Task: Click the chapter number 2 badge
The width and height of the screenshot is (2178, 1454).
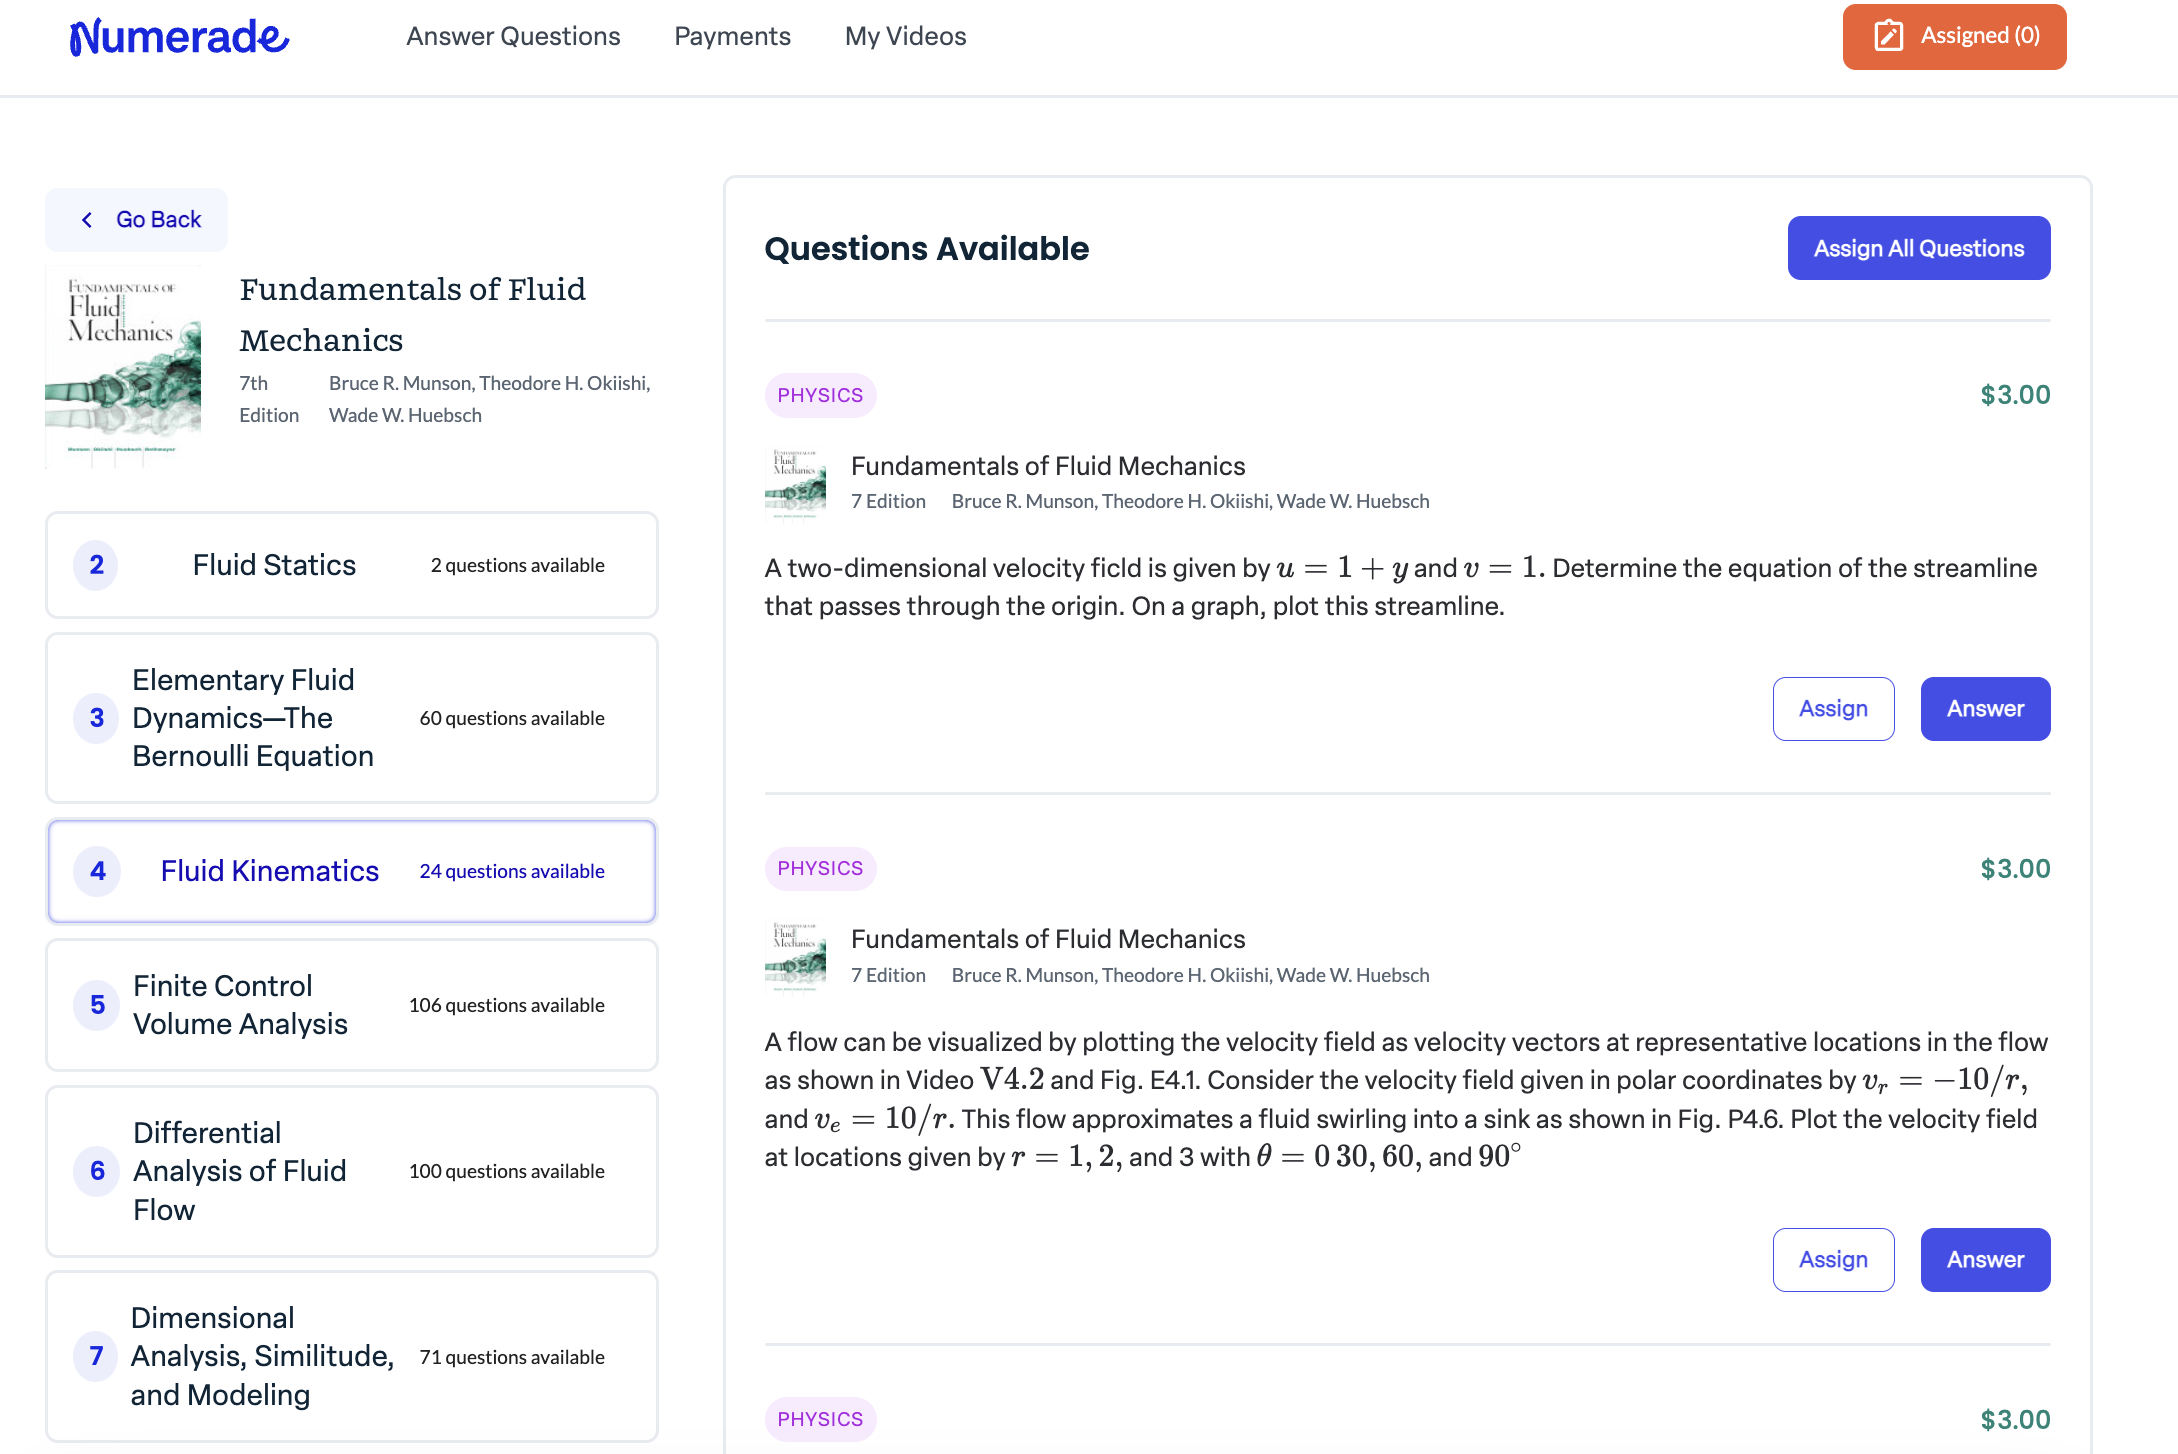Action: click(x=97, y=565)
